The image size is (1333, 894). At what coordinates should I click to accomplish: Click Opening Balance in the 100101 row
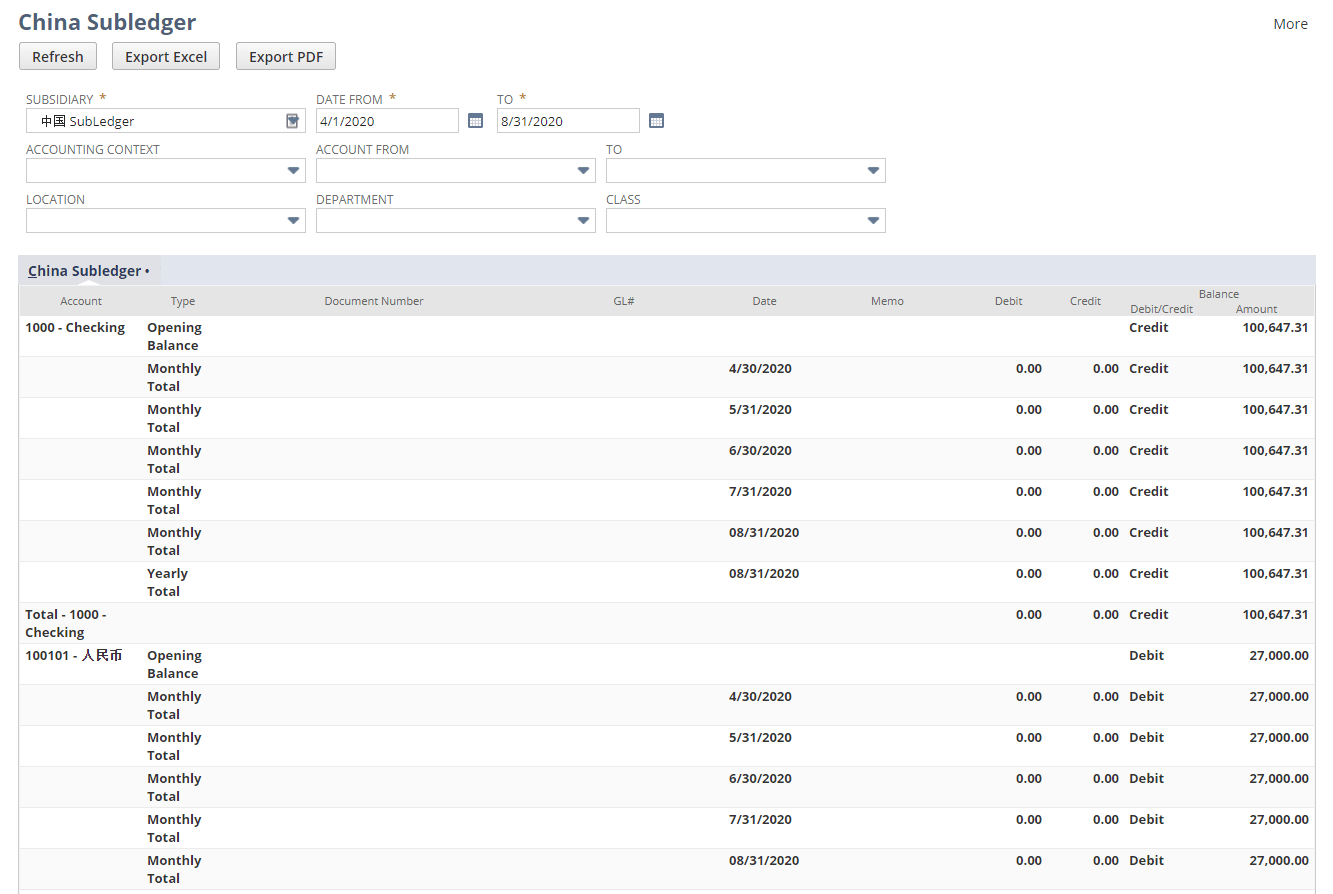174,665
